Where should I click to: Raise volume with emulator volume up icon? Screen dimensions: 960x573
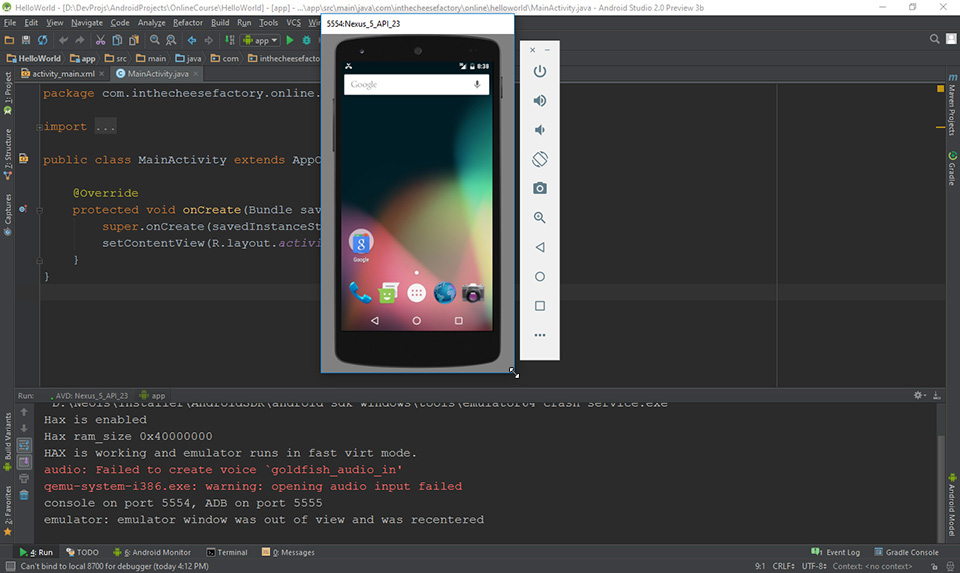(539, 100)
